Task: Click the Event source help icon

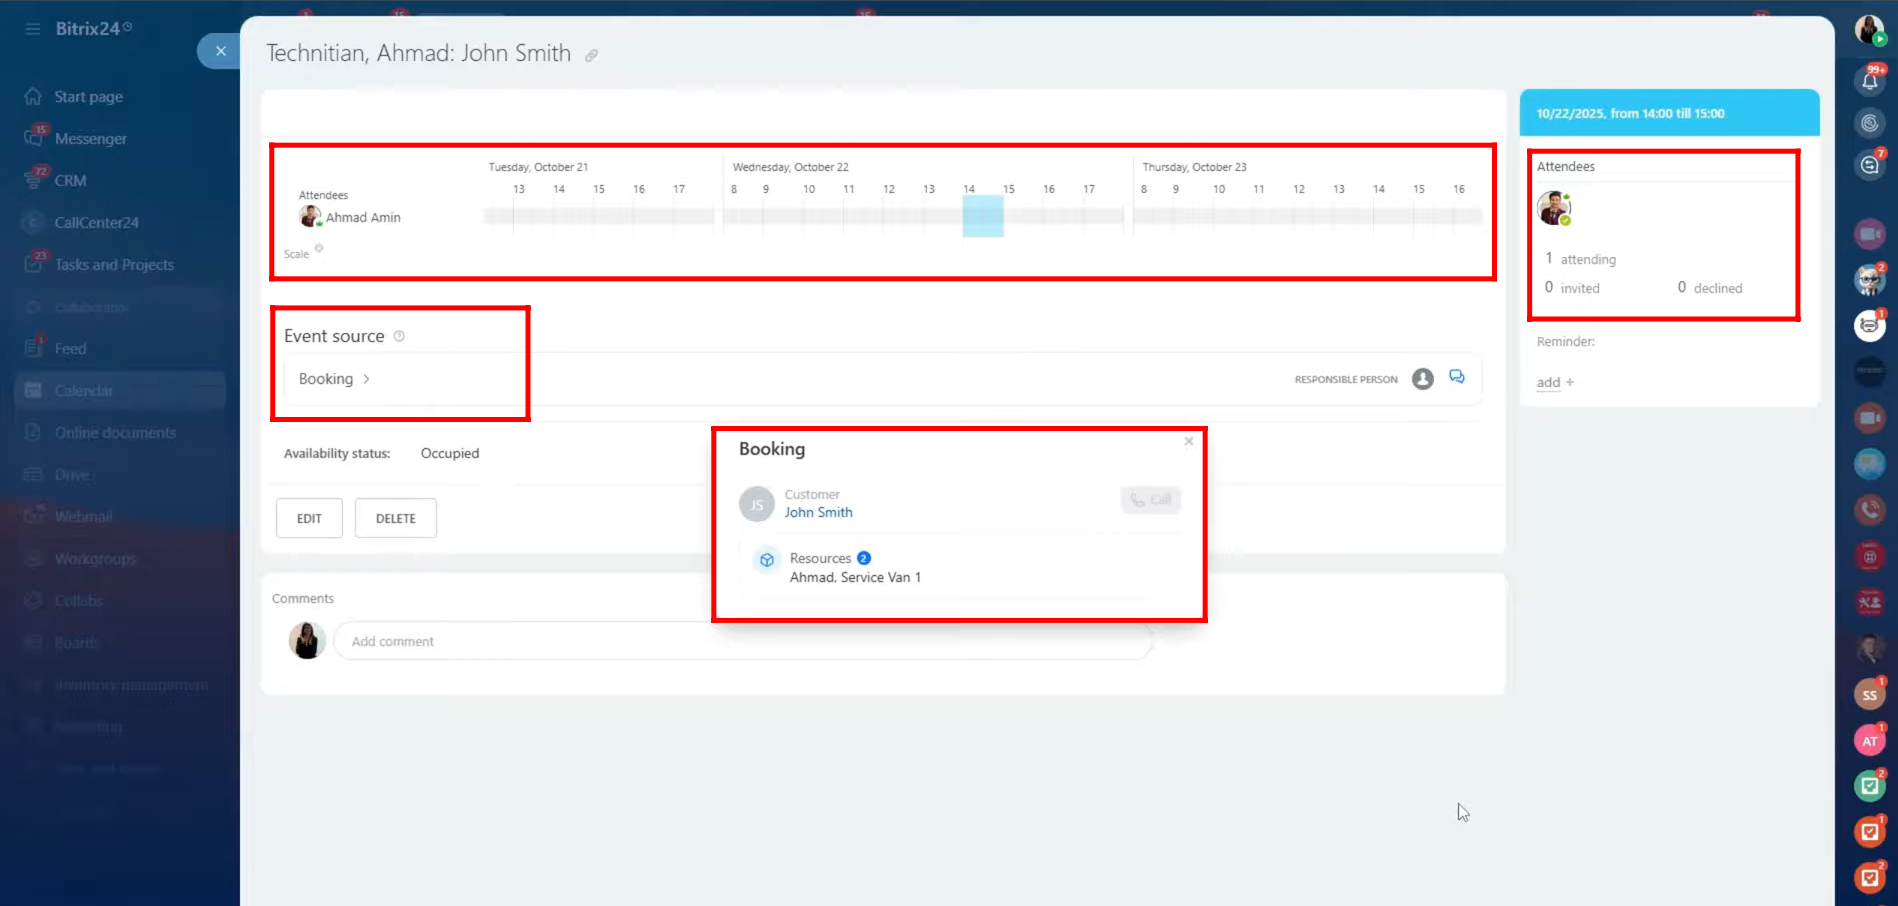Action: click(399, 336)
